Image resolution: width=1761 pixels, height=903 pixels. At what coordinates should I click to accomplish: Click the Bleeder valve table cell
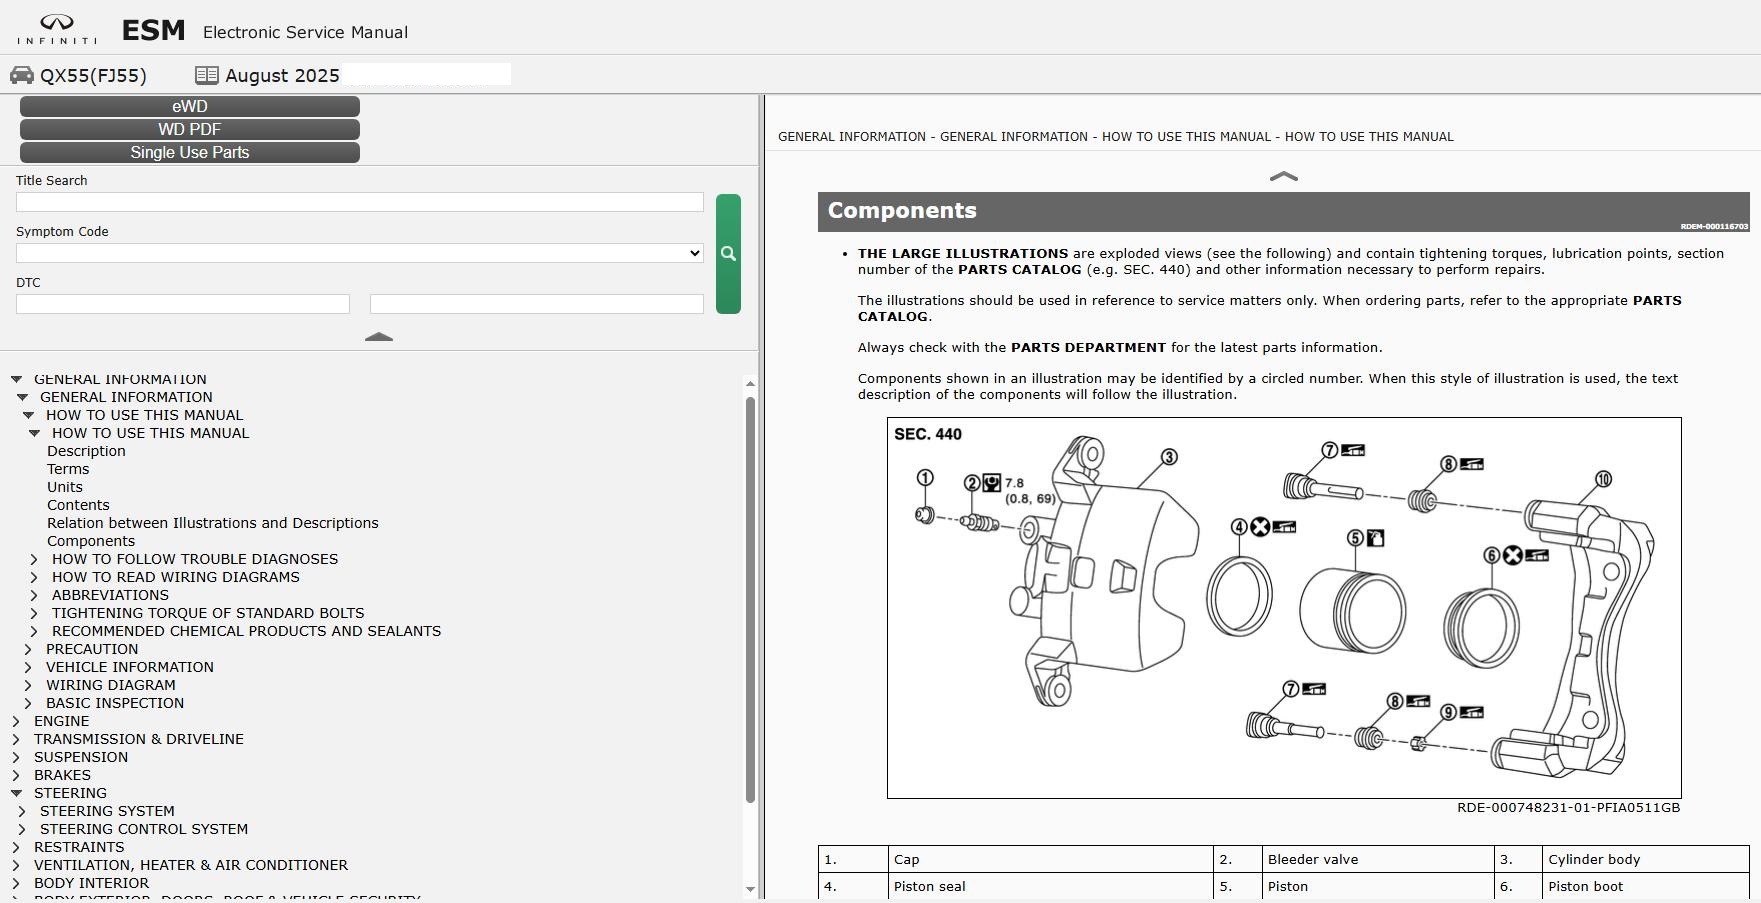coord(1378,859)
